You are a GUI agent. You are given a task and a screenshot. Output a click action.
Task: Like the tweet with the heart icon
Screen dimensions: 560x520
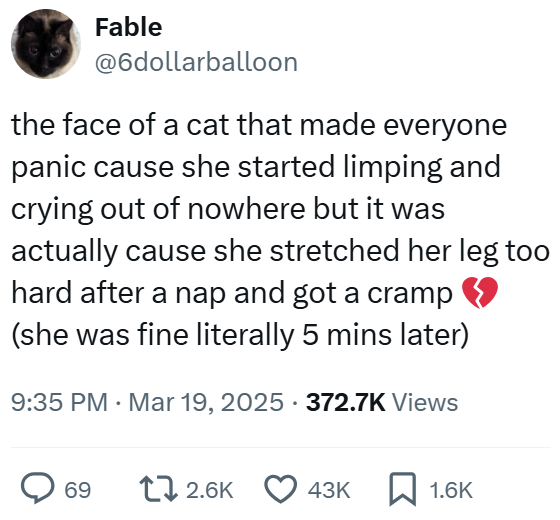click(x=281, y=489)
